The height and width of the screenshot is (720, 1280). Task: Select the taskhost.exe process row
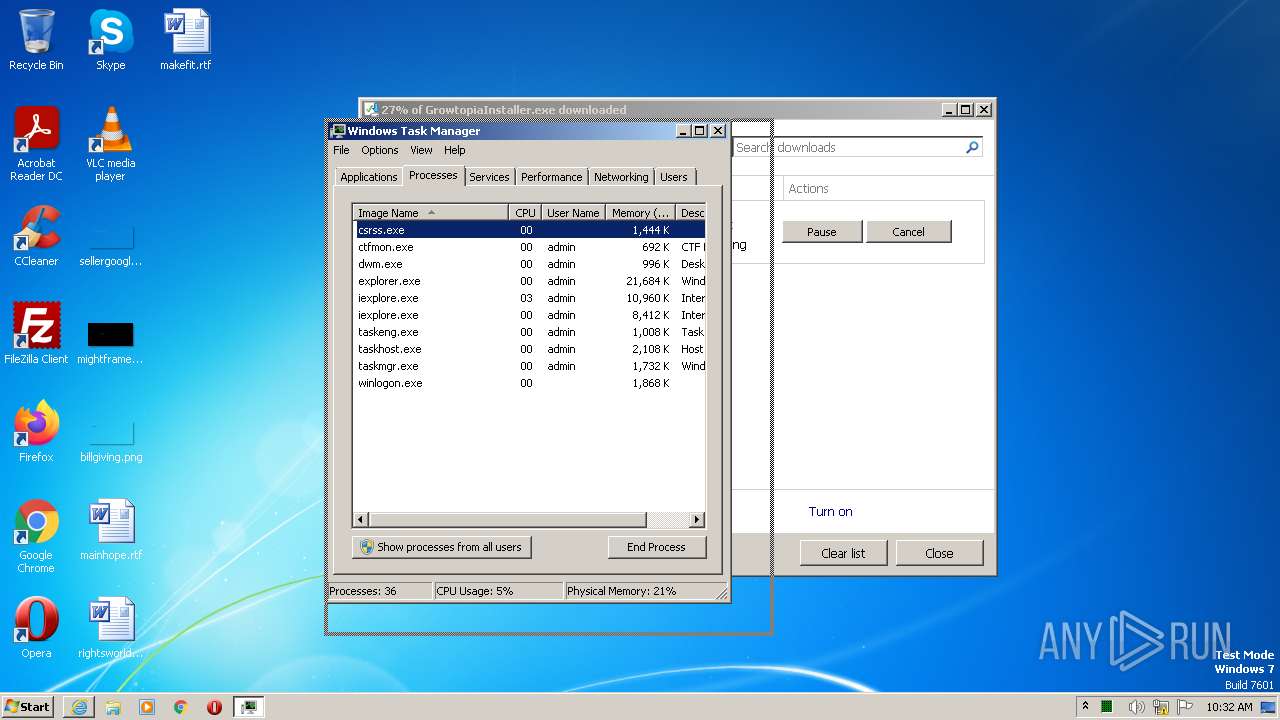click(529, 349)
